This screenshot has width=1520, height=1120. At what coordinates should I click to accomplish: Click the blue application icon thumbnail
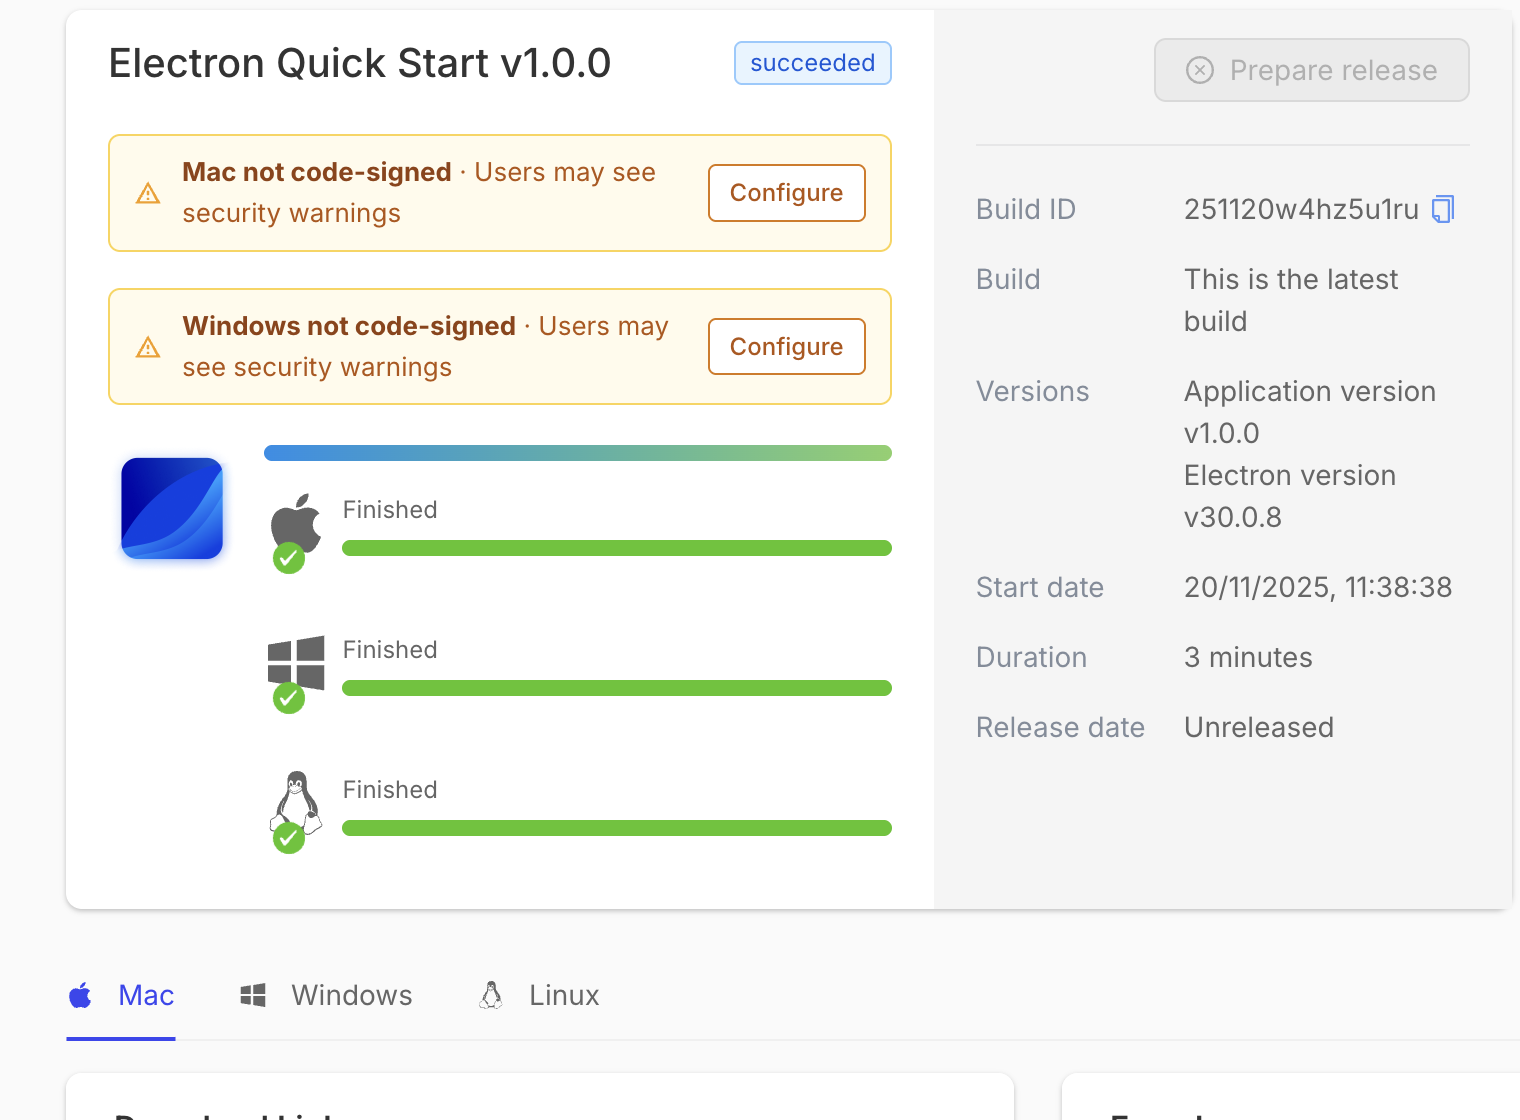pyautogui.click(x=172, y=508)
